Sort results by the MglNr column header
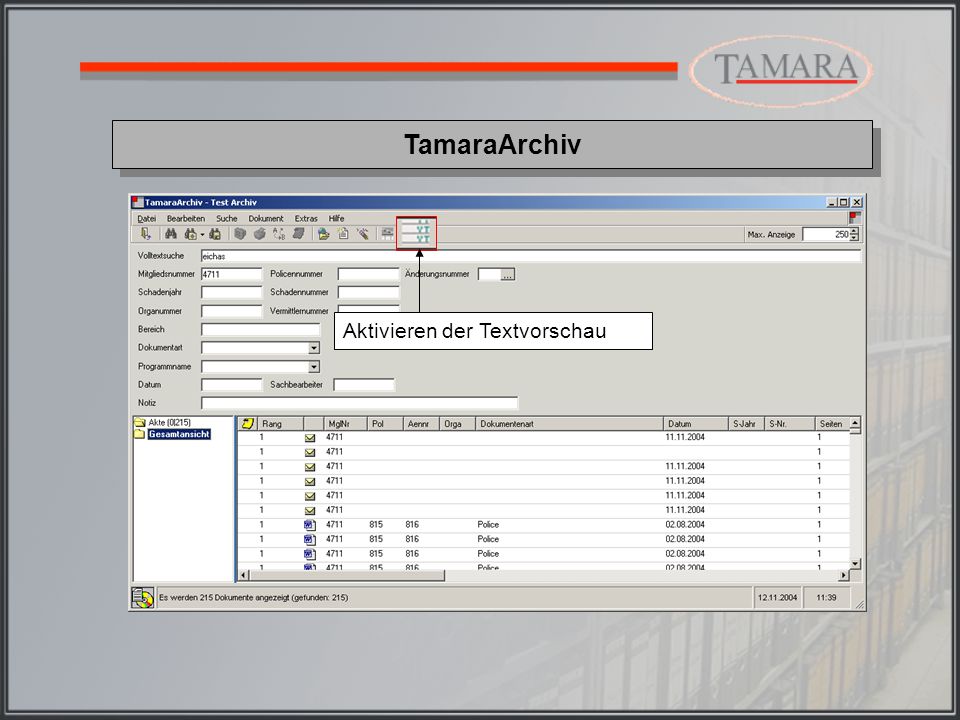960x720 pixels. [345, 424]
